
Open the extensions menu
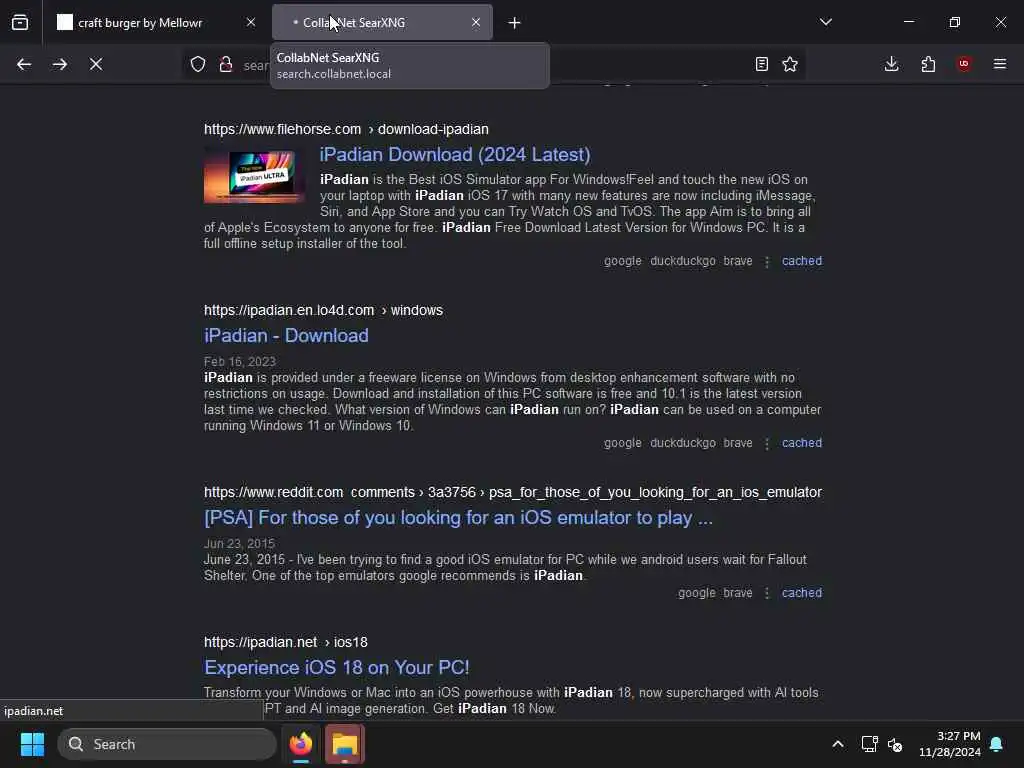pos(928,64)
